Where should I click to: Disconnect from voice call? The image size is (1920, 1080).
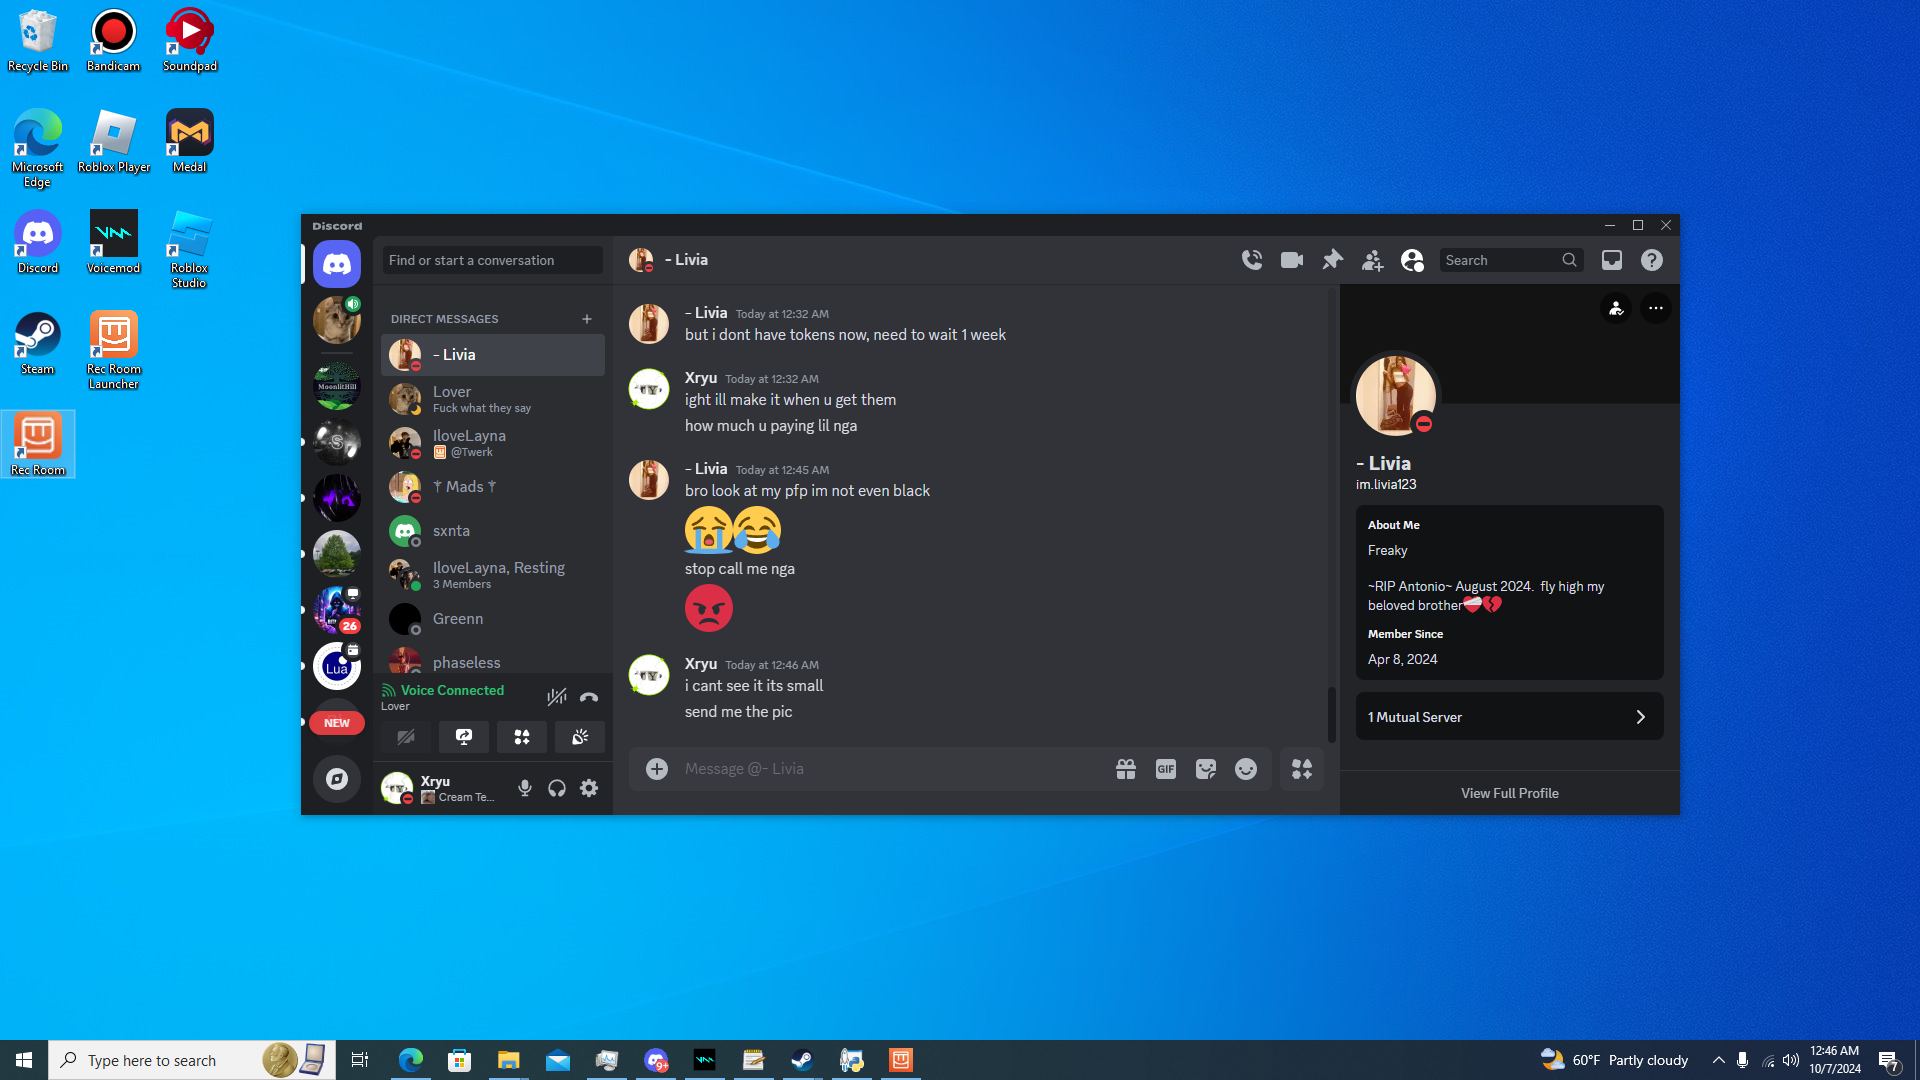tap(589, 697)
